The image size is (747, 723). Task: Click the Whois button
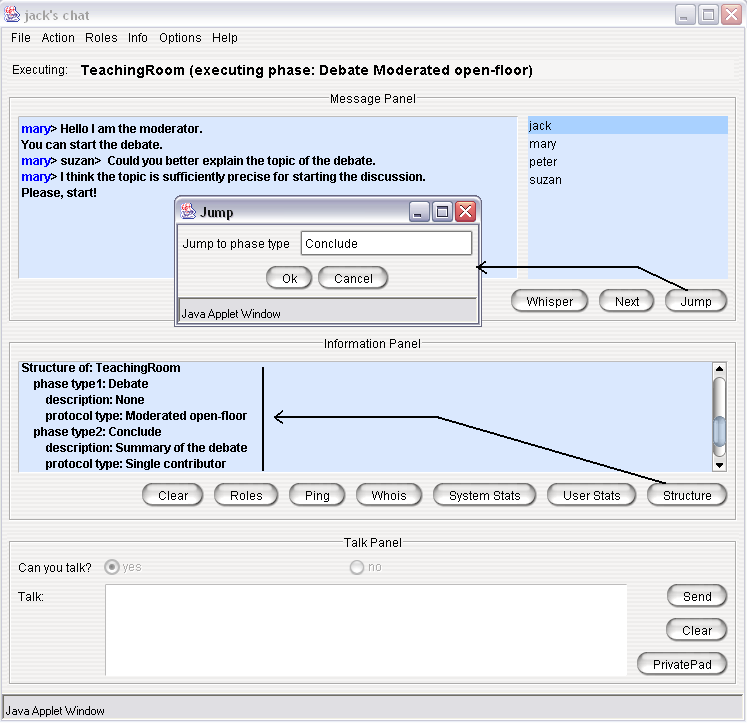(389, 495)
